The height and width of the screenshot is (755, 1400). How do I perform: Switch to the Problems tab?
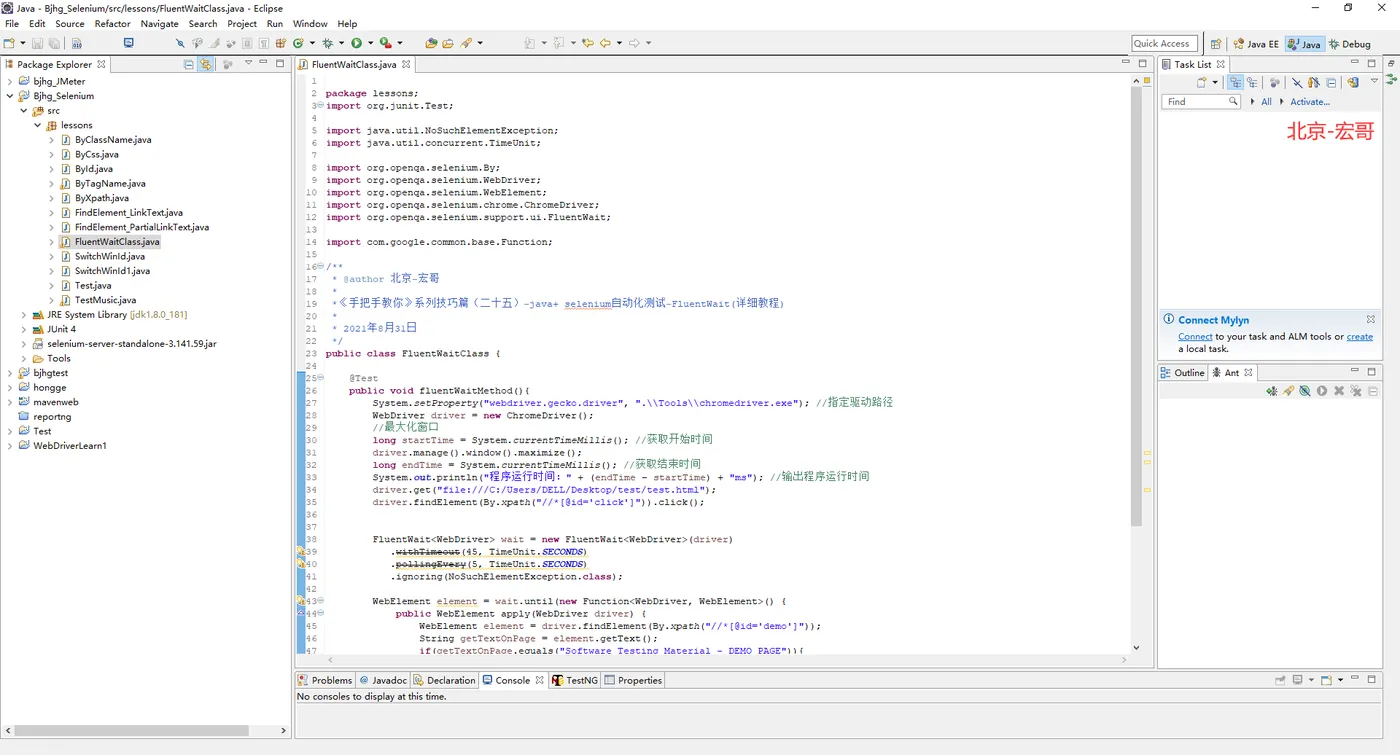tap(325, 680)
